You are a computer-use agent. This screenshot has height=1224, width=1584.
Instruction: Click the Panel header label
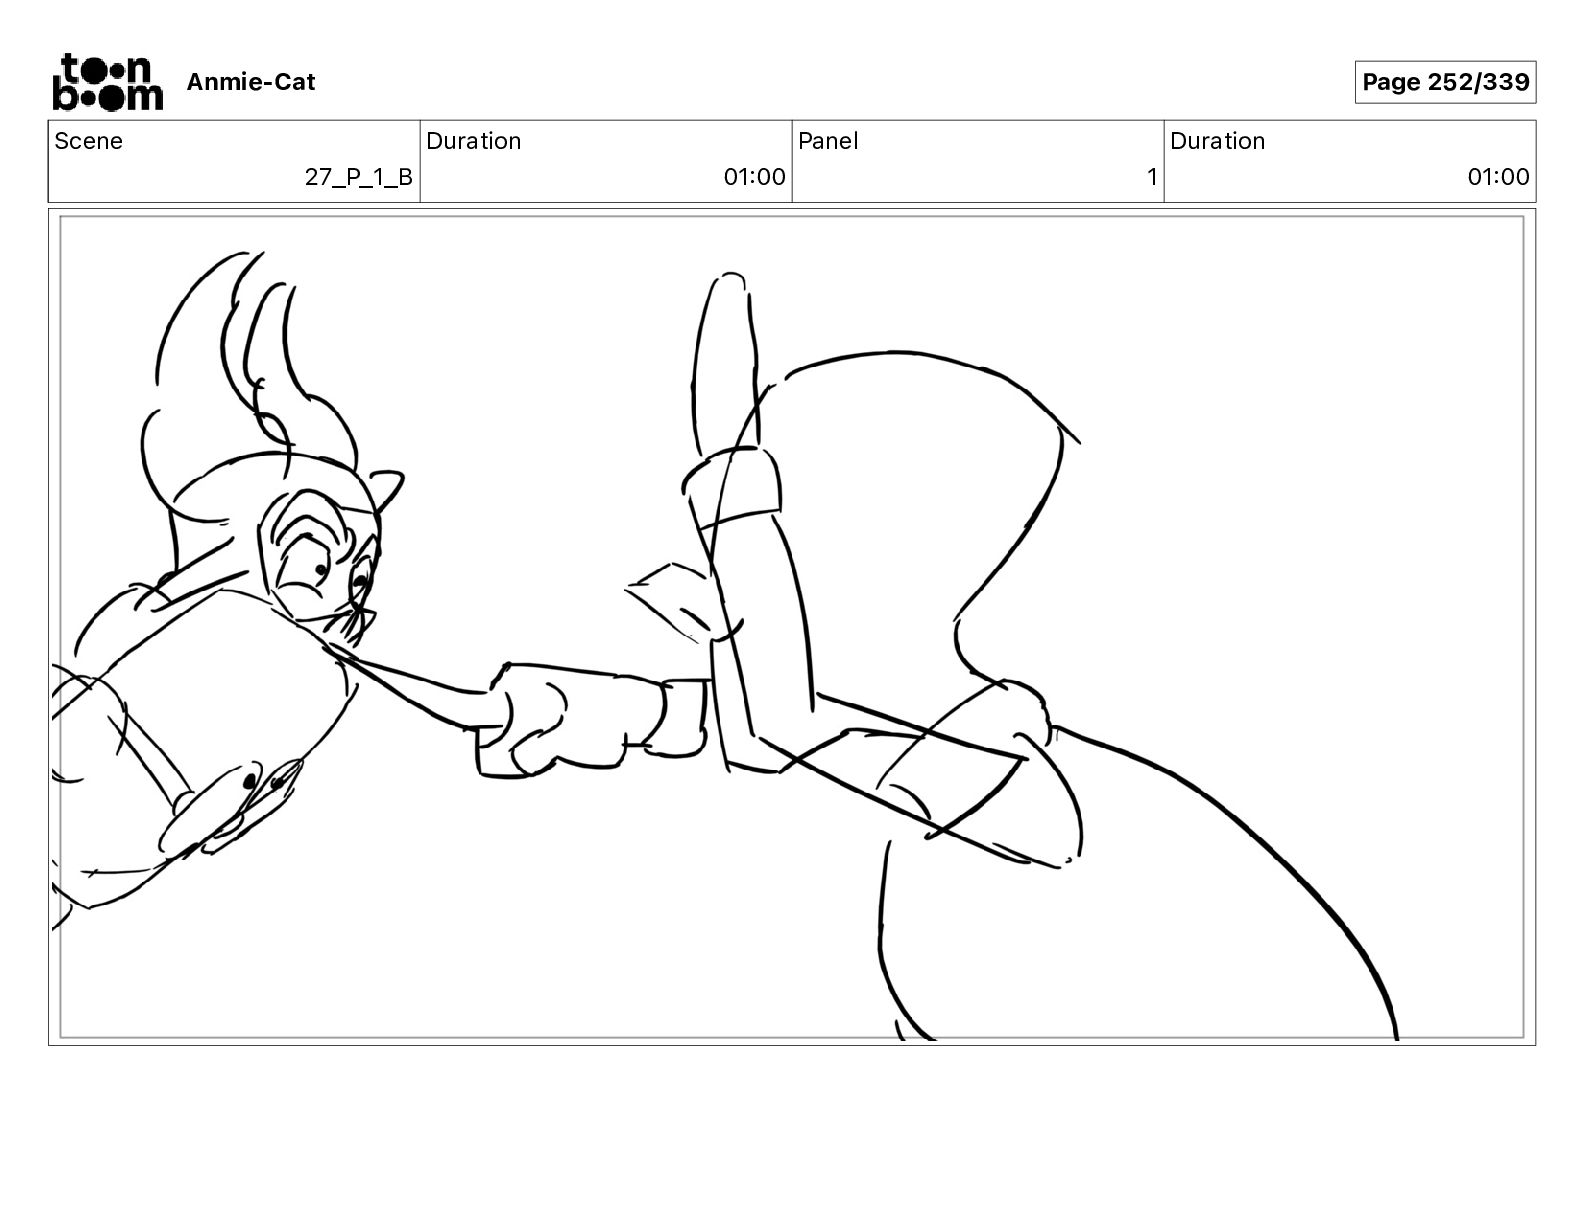(x=828, y=141)
